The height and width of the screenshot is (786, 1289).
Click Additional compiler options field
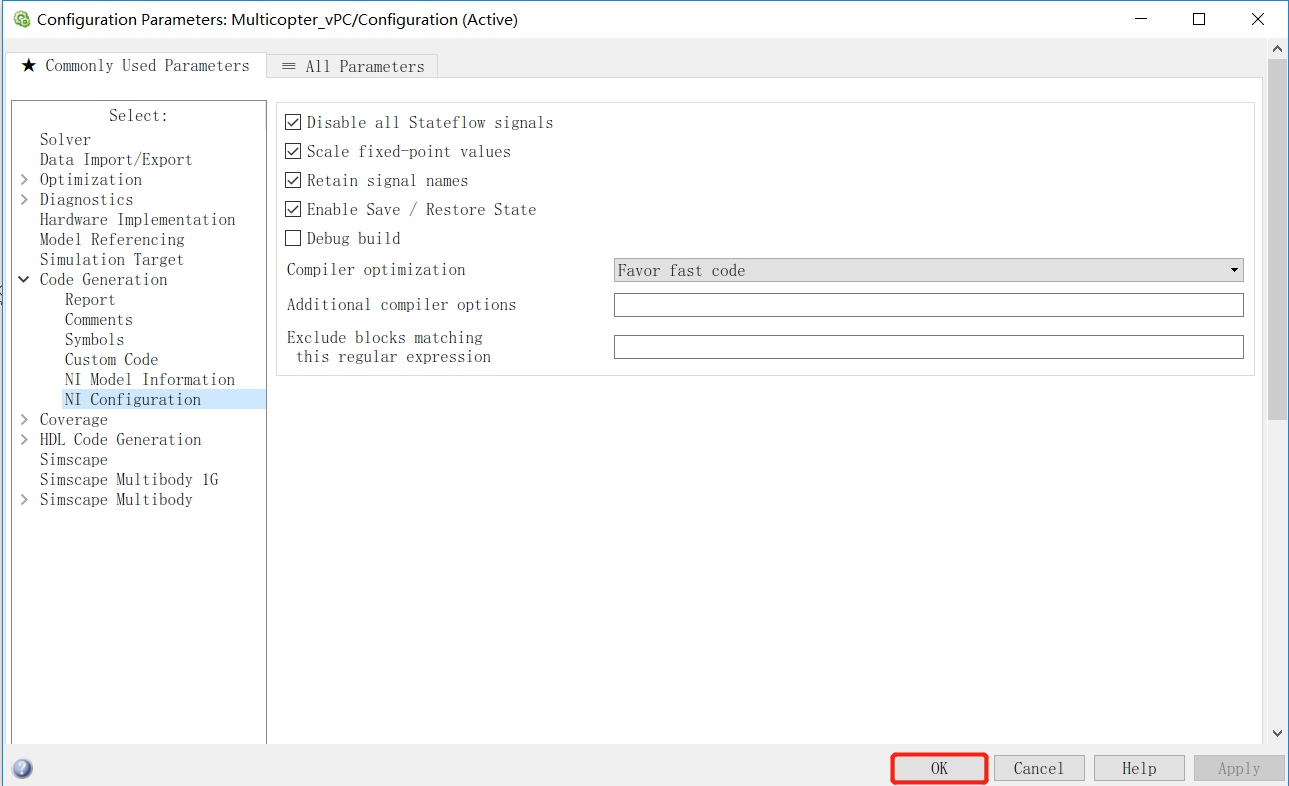coord(928,305)
